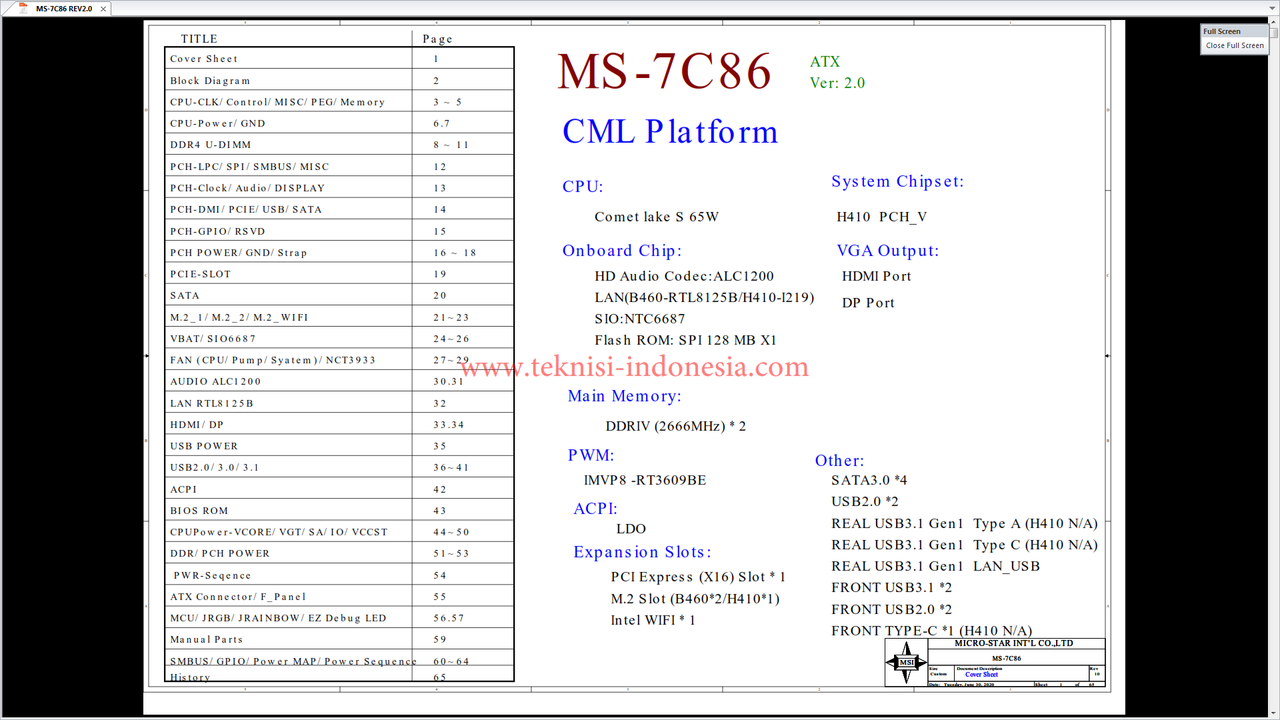The image size is (1280, 720).
Task: Click the LAN RTL8125B row
Action: click(339, 403)
